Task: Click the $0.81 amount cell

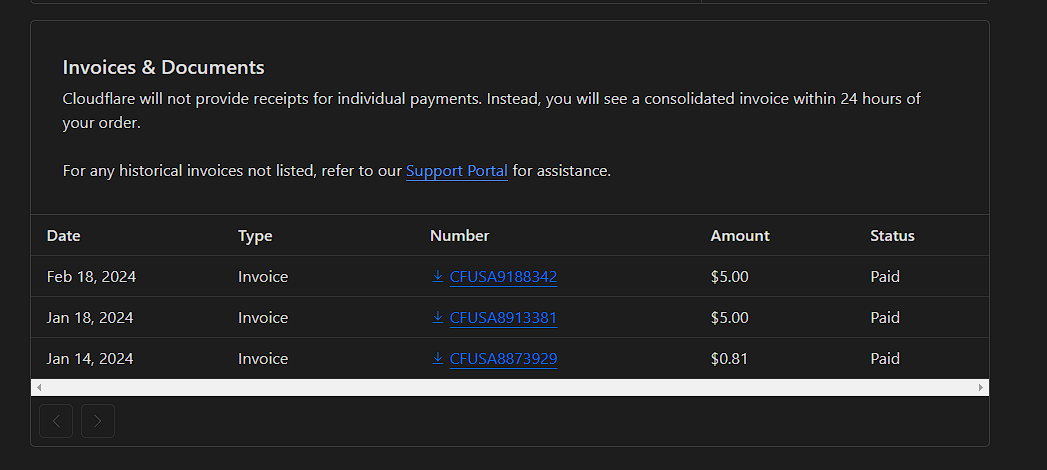Action: coord(729,359)
